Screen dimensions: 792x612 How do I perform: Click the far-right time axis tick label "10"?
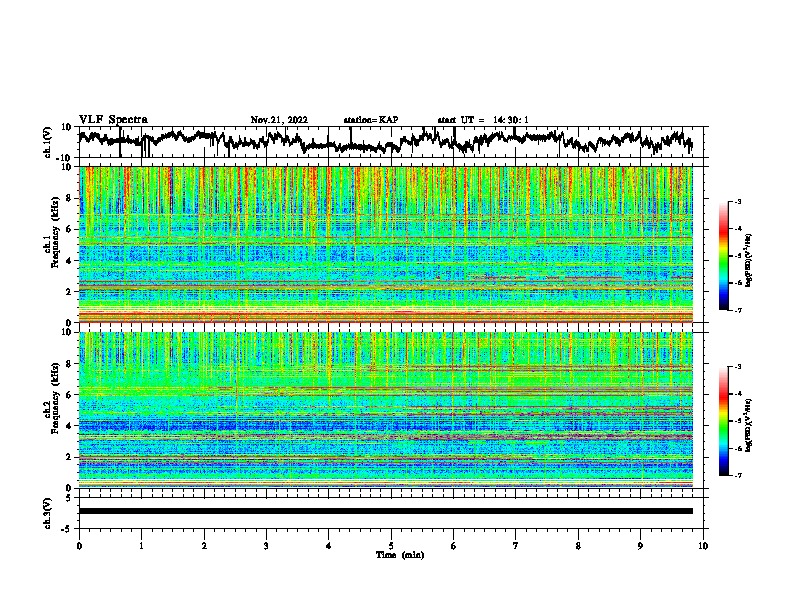(x=703, y=546)
